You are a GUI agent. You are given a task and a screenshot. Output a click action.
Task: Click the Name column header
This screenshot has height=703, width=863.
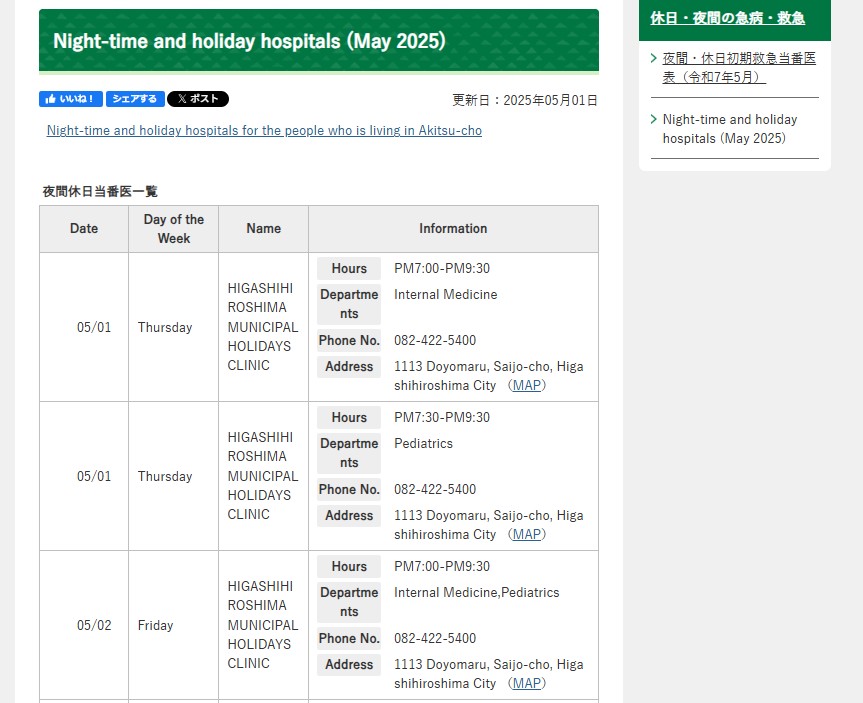pyautogui.click(x=263, y=229)
